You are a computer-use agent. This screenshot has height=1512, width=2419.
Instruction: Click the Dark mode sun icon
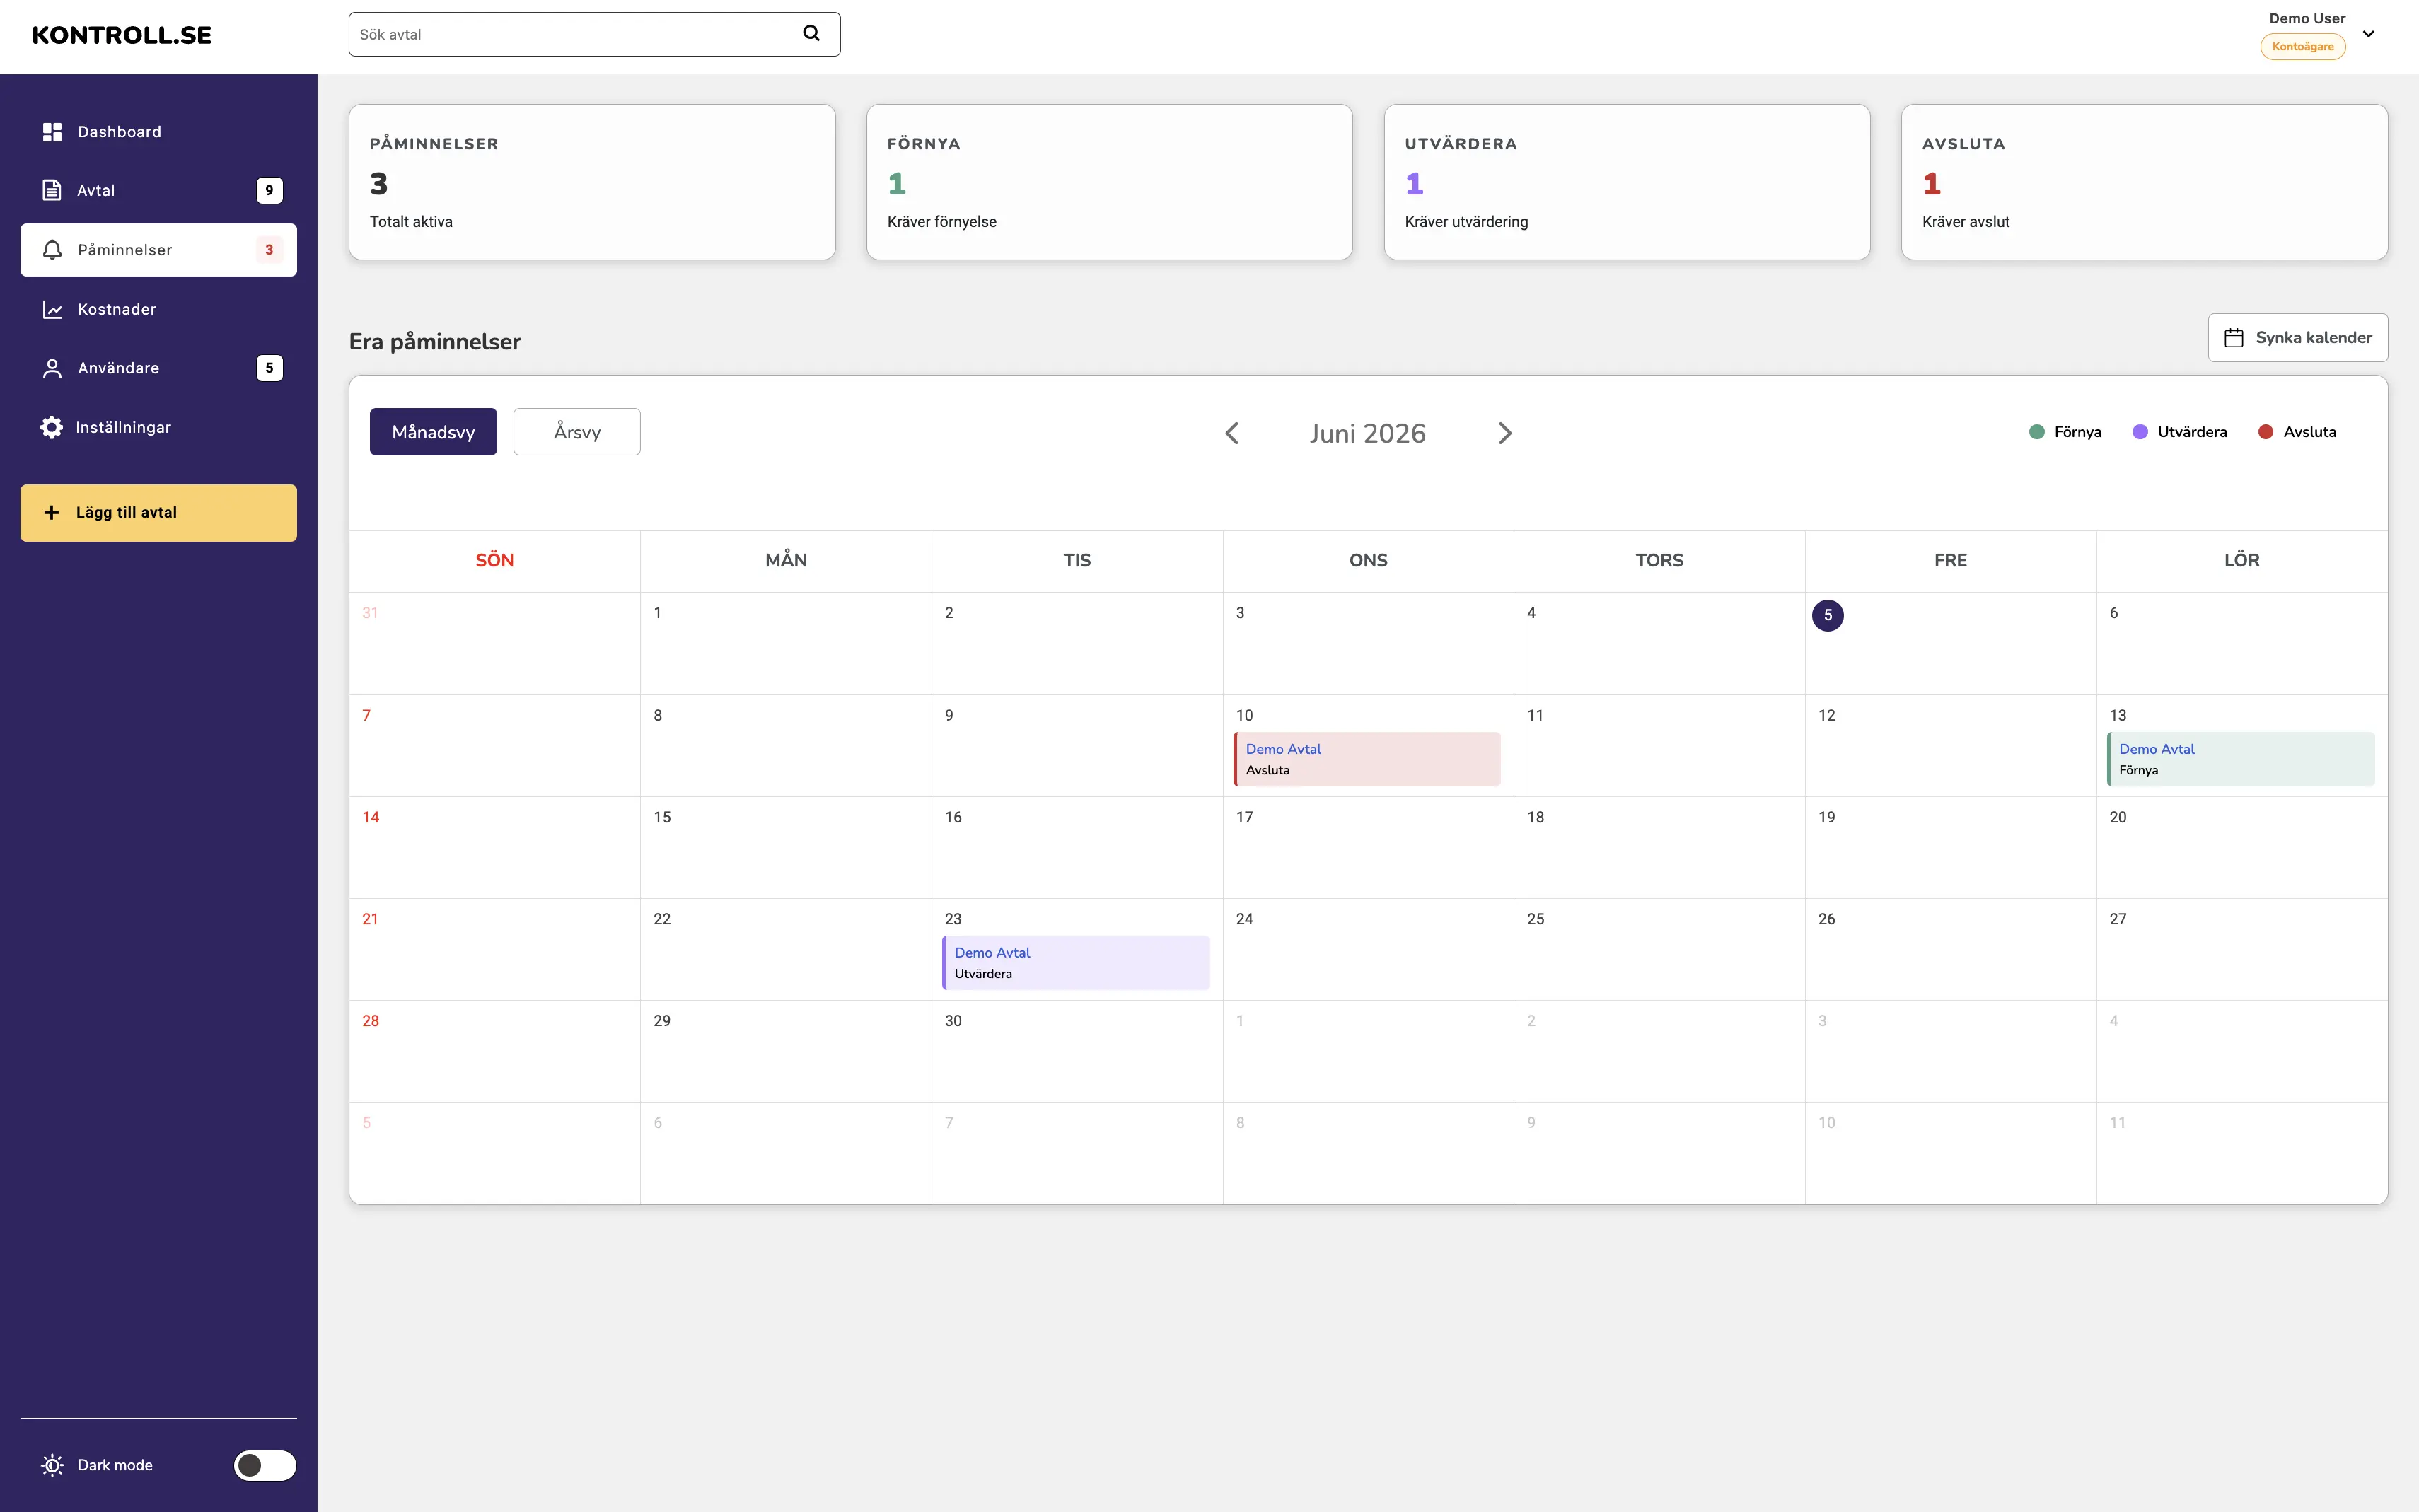pos(52,1465)
